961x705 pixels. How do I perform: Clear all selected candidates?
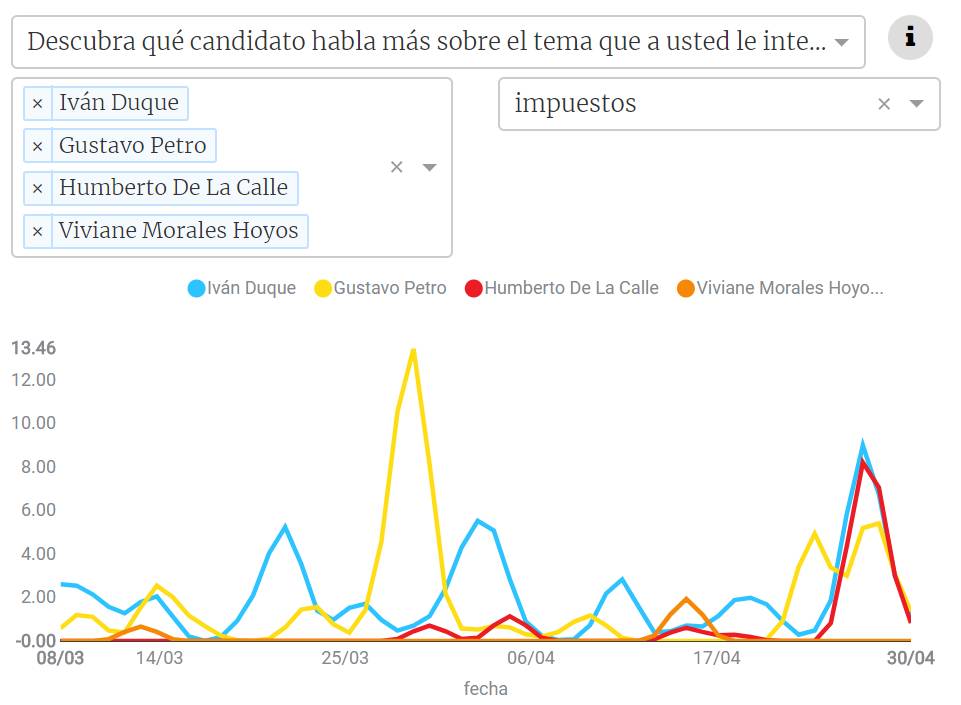click(x=396, y=167)
